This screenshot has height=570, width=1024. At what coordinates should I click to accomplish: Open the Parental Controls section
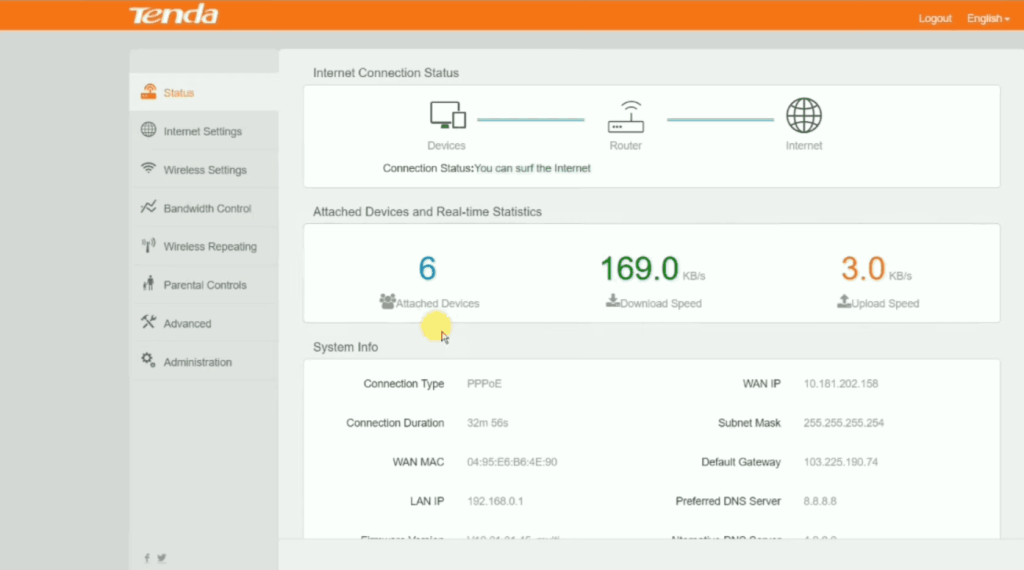tap(204, 285)
